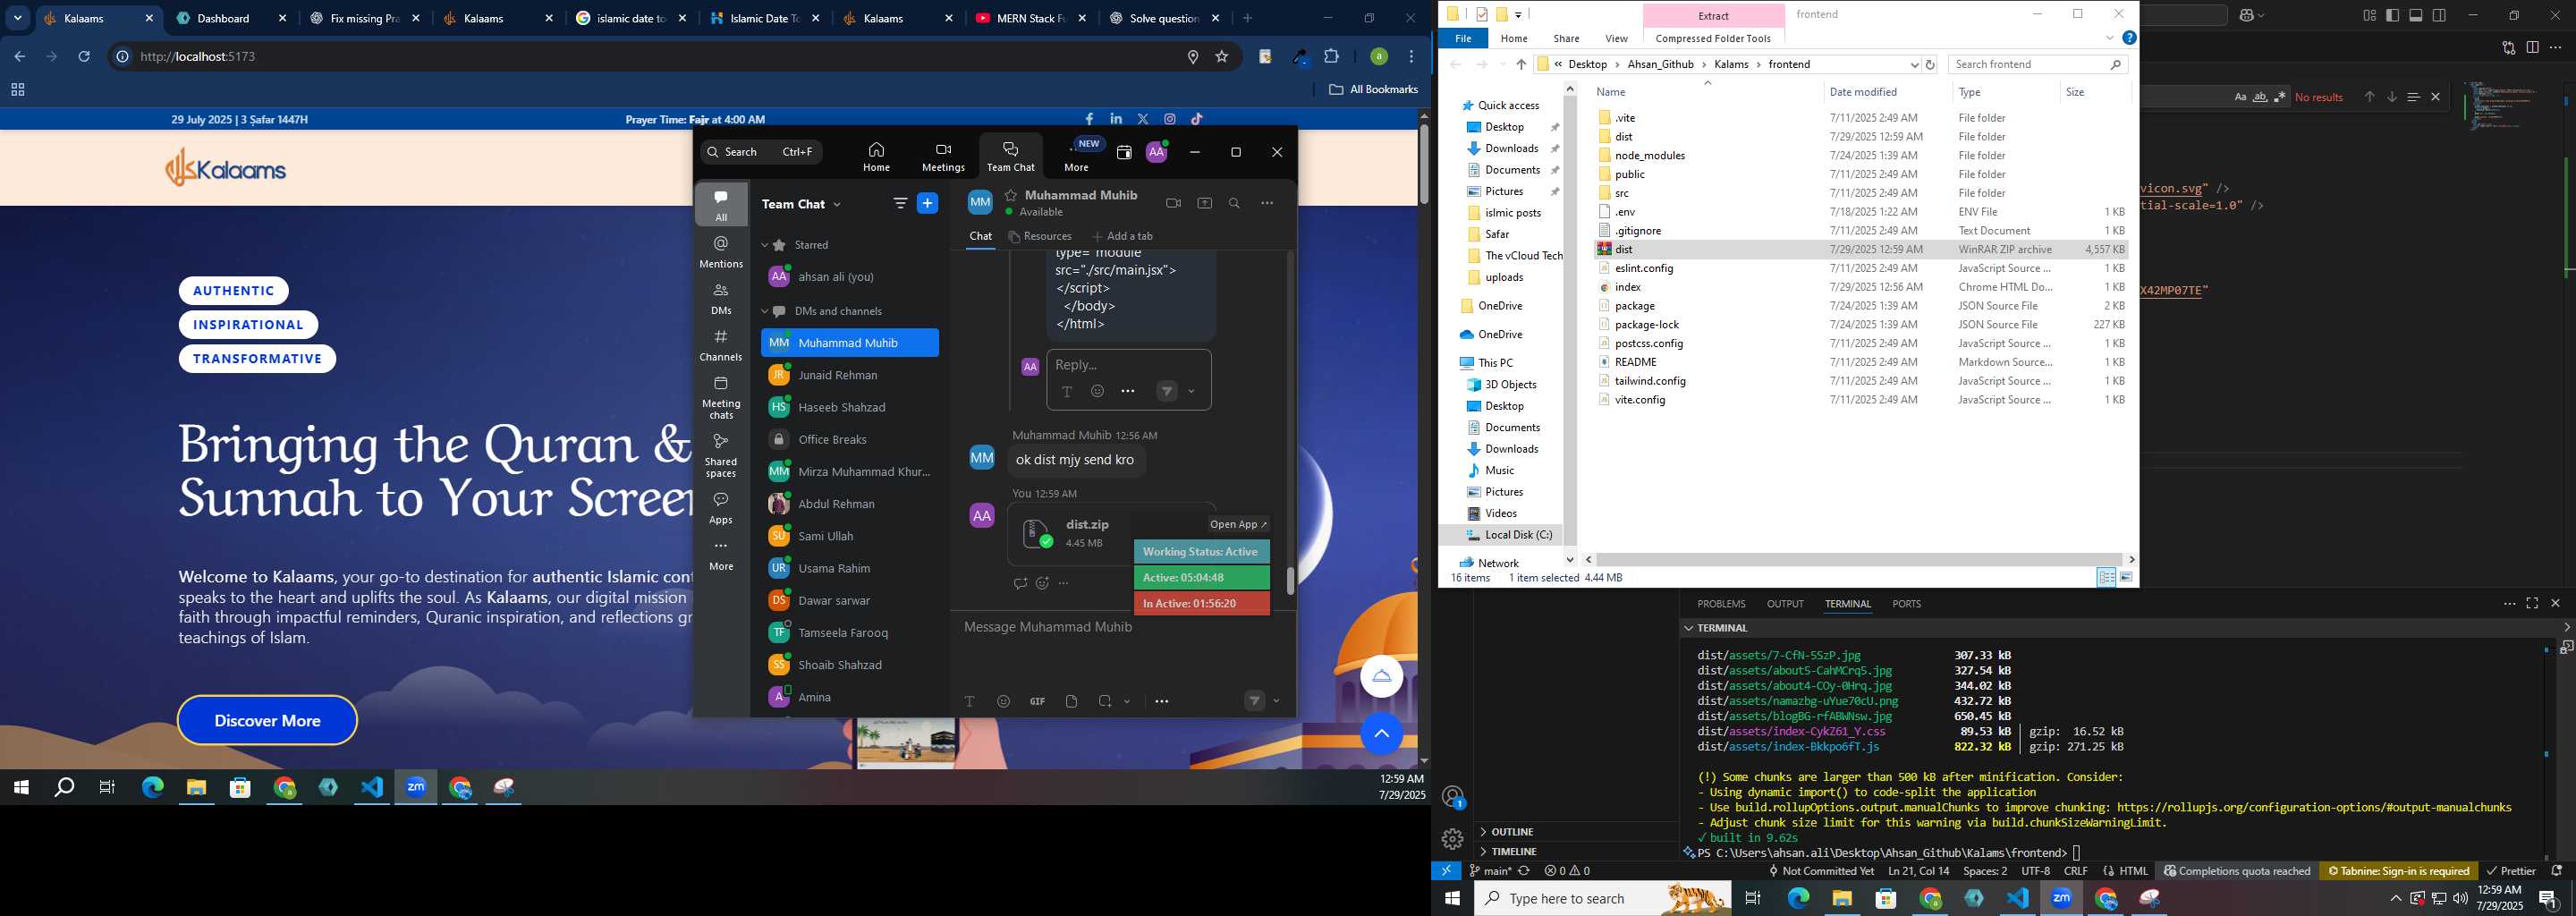This screenshot has height=916, width=2576.
Task: Open the screenshot options dropdown arrow
Action: 1127,701
